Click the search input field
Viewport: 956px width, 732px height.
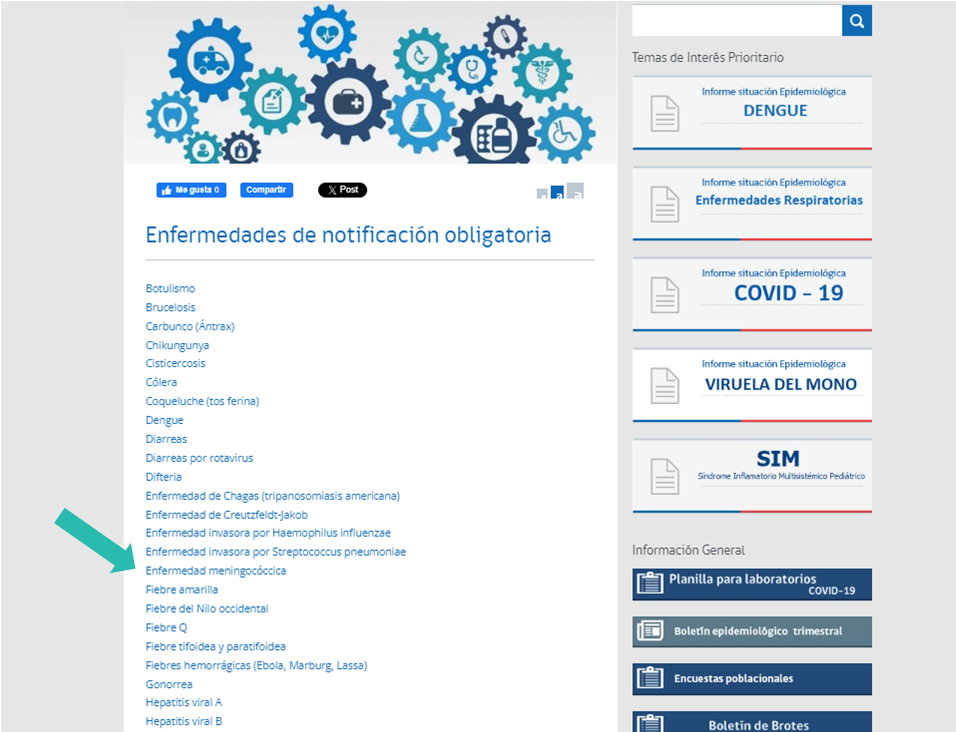[x=737, y=21]
